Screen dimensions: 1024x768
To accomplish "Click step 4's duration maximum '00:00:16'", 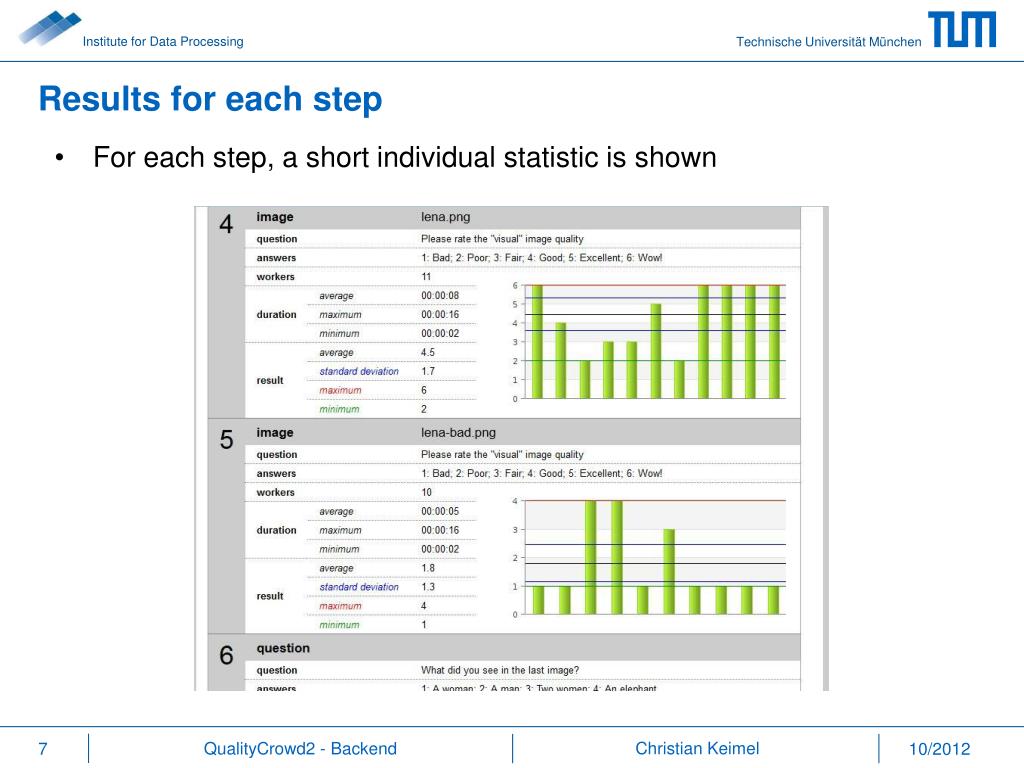I will (440, 315).
